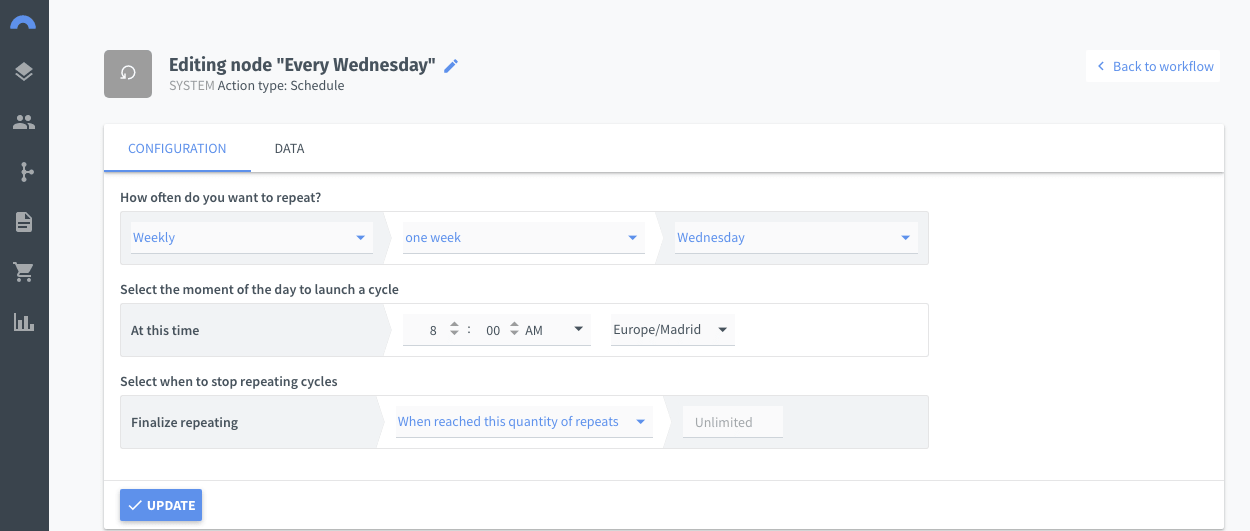Expand the Weekly frequency dropdown
This screenshot has height=531, width=1250.
250,238
